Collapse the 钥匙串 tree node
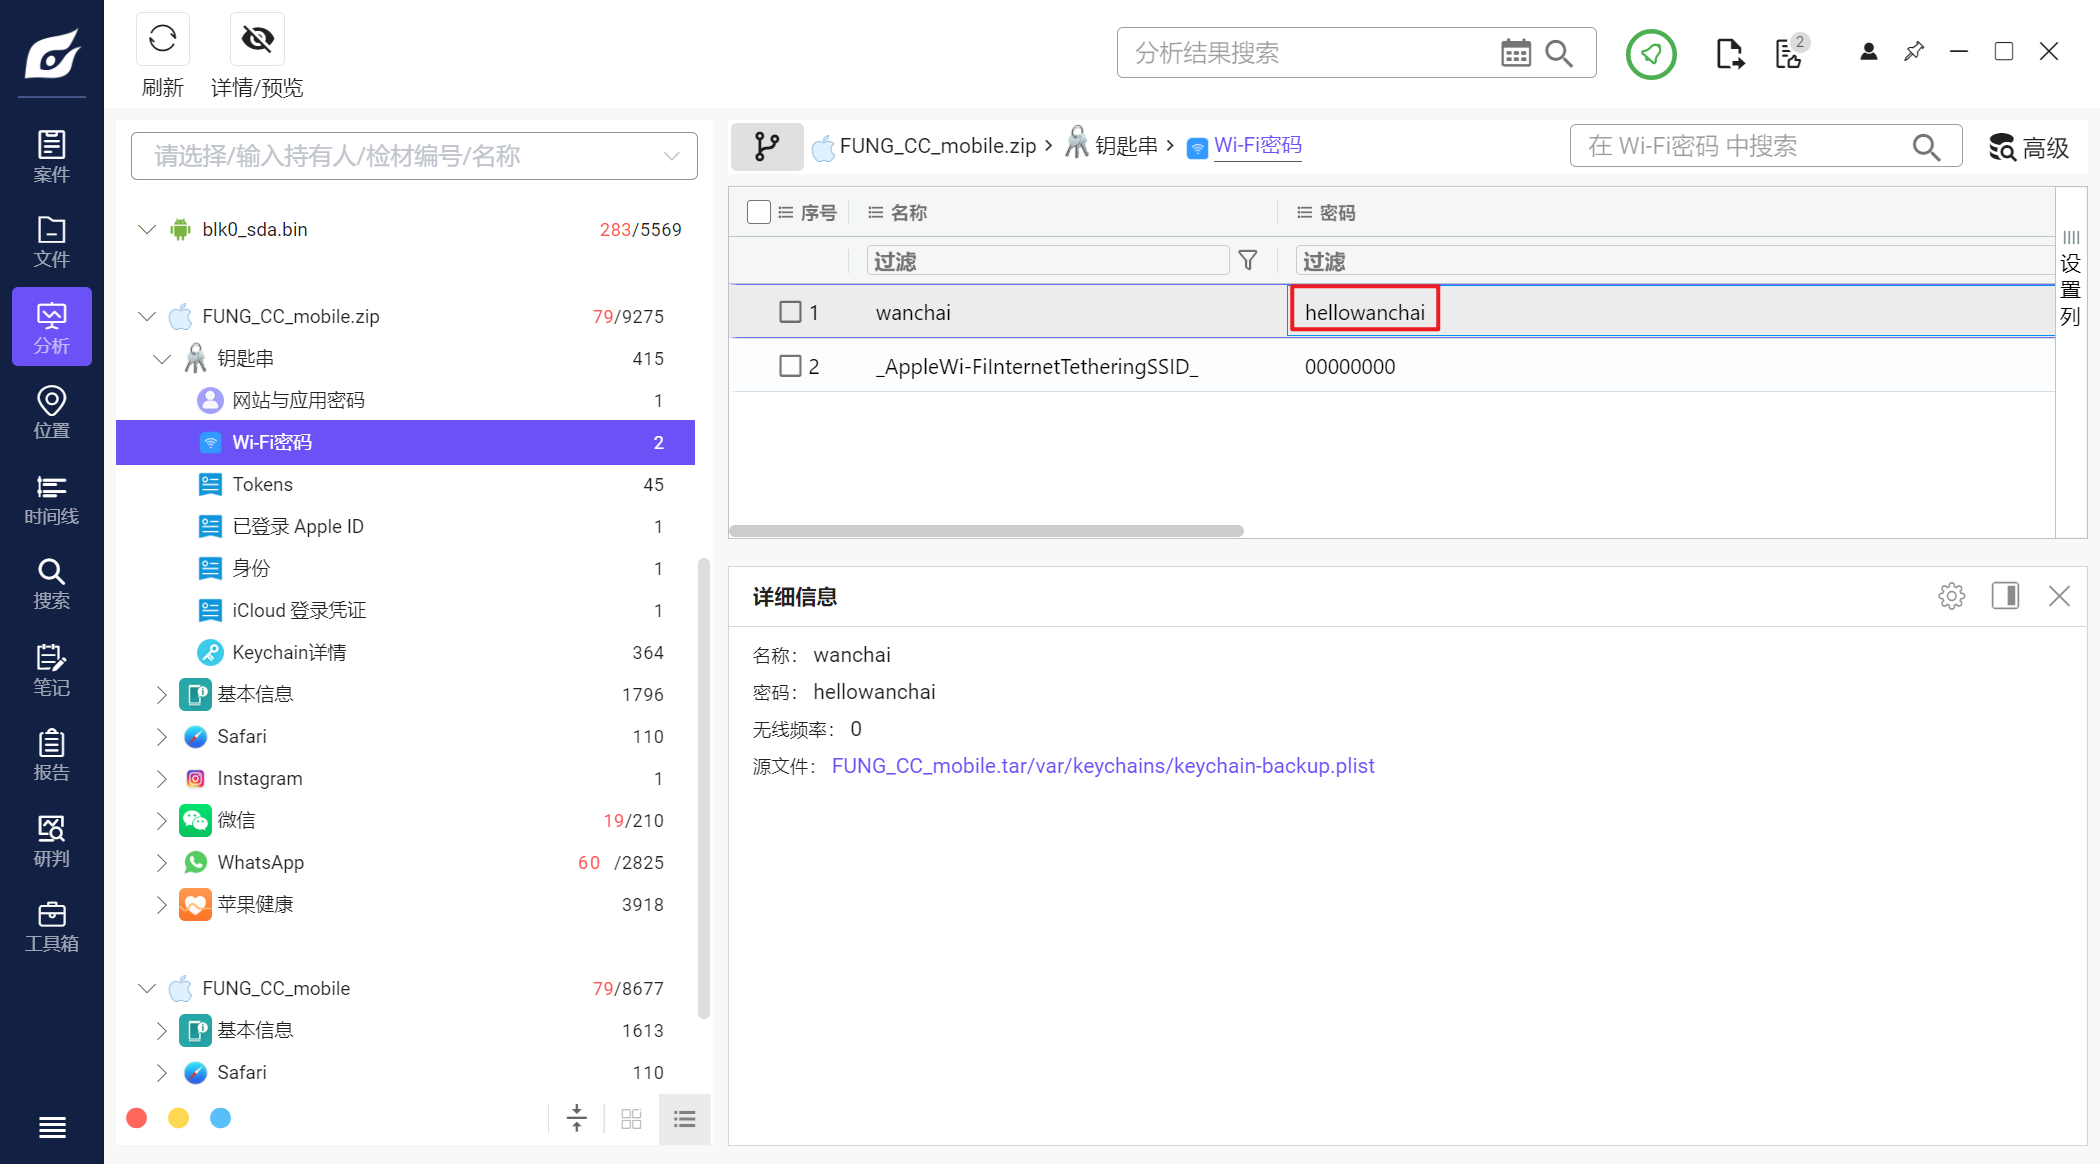The image size is (2100, 1164). point(162,358)
